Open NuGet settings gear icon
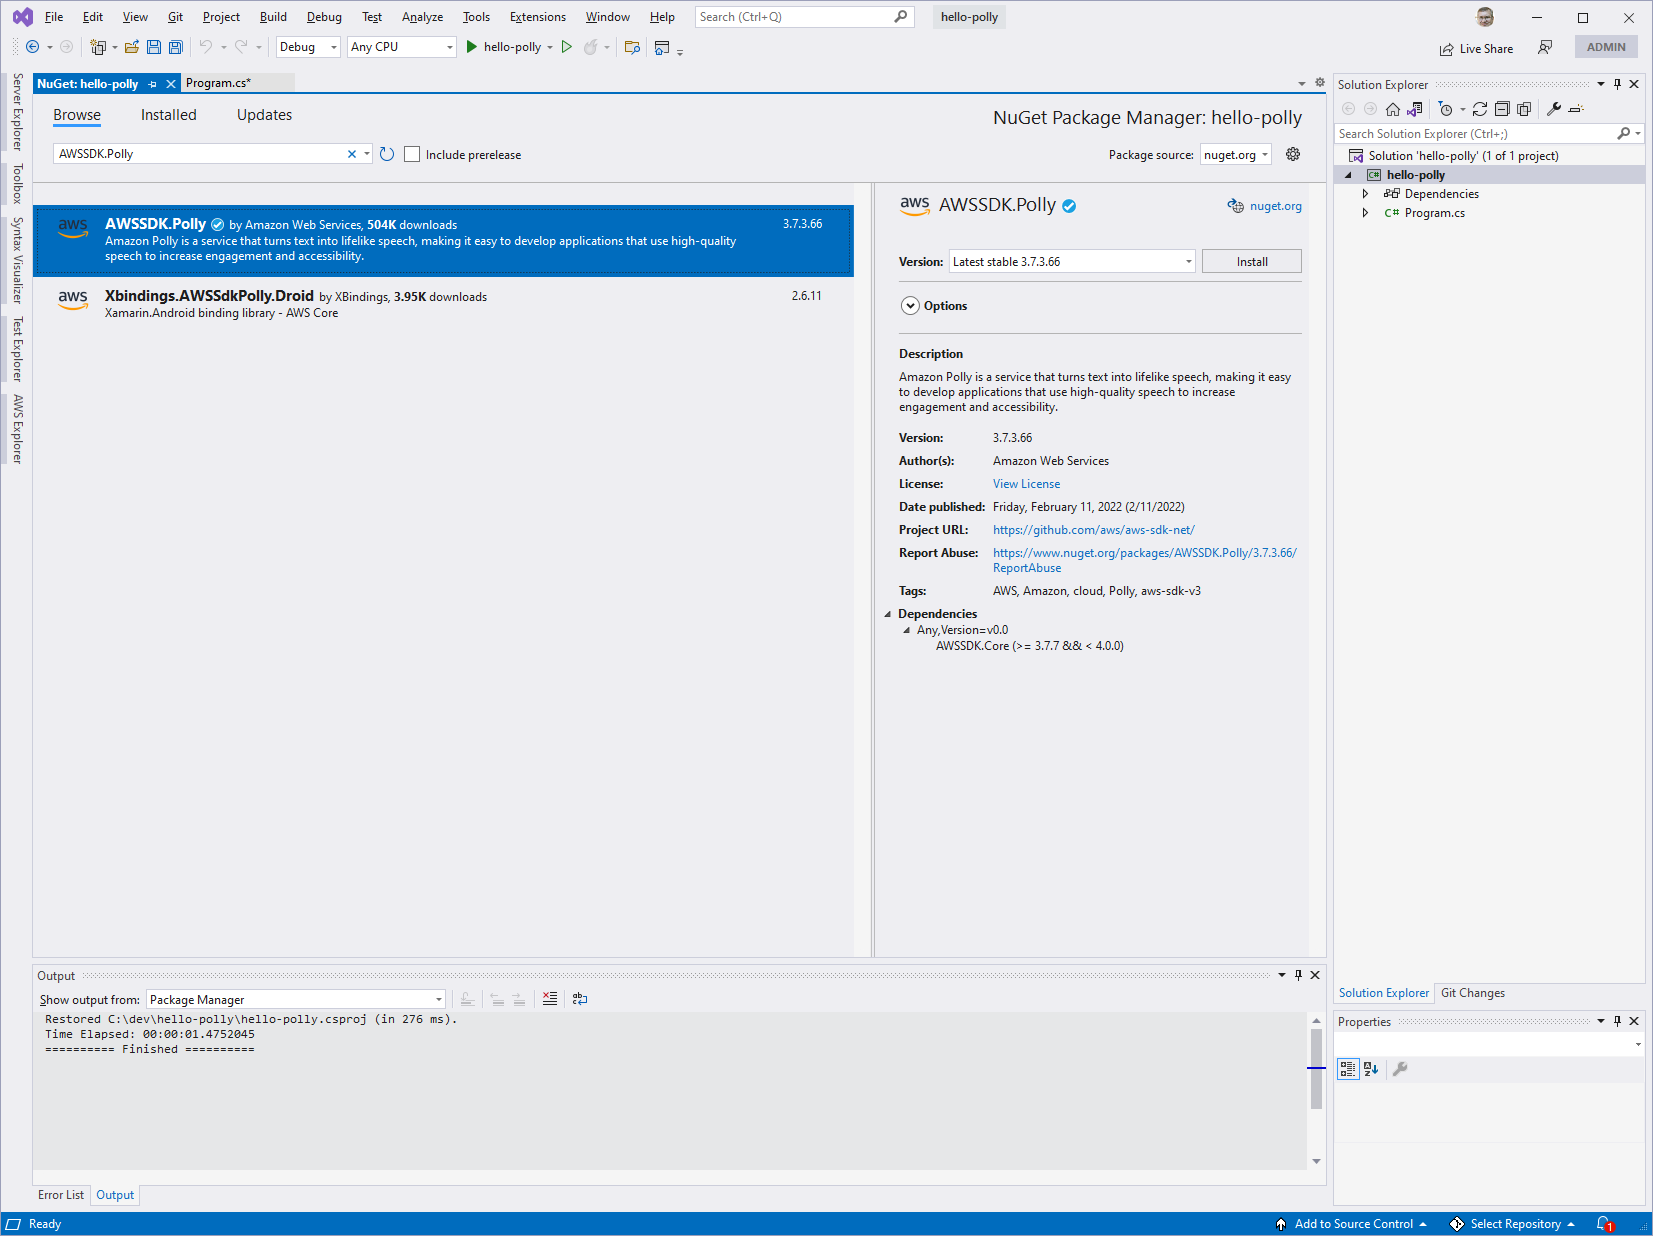This screenshot has height=1236, width=1653. [x=1293, y=154]
